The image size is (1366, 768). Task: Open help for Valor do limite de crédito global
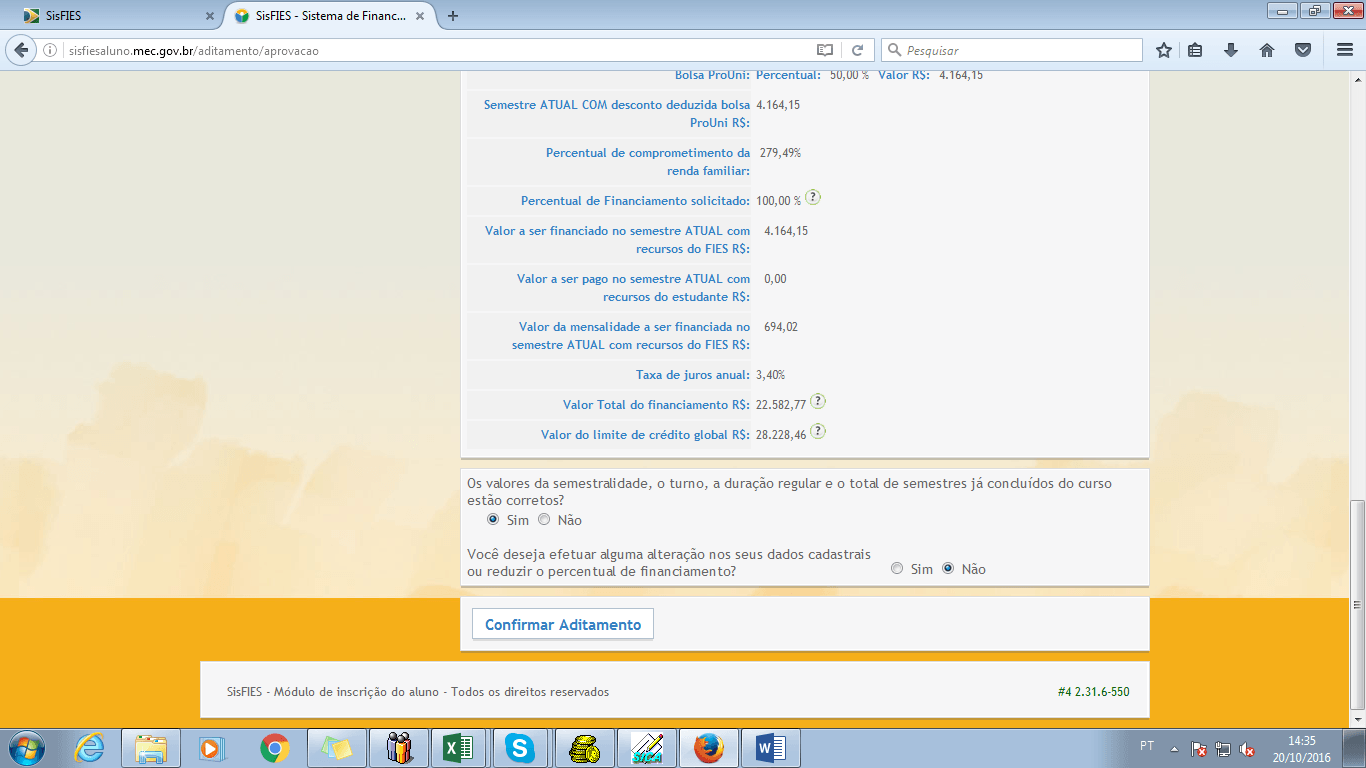point(818,432)
